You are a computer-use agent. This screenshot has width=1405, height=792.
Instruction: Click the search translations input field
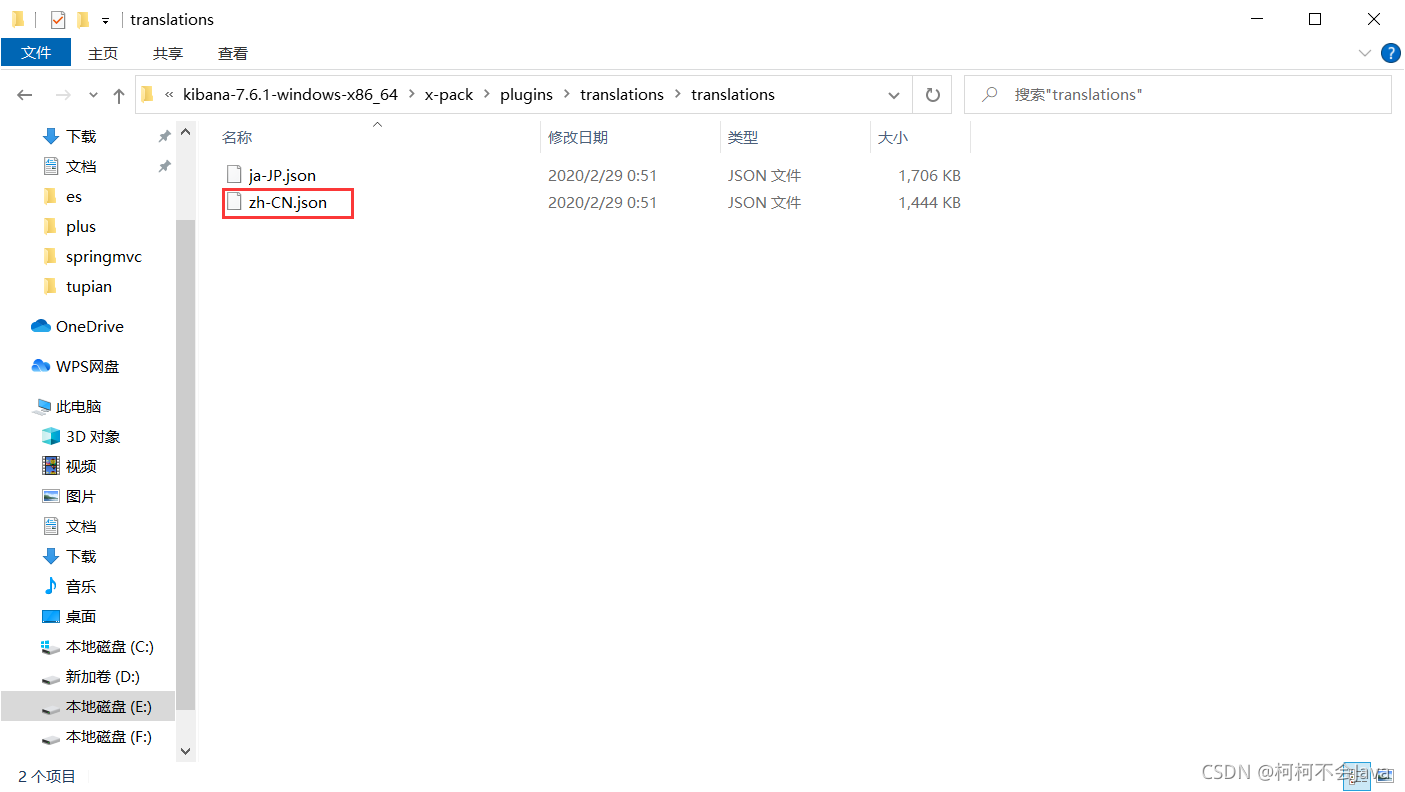pyautogui.click(x=1177, y=95)
